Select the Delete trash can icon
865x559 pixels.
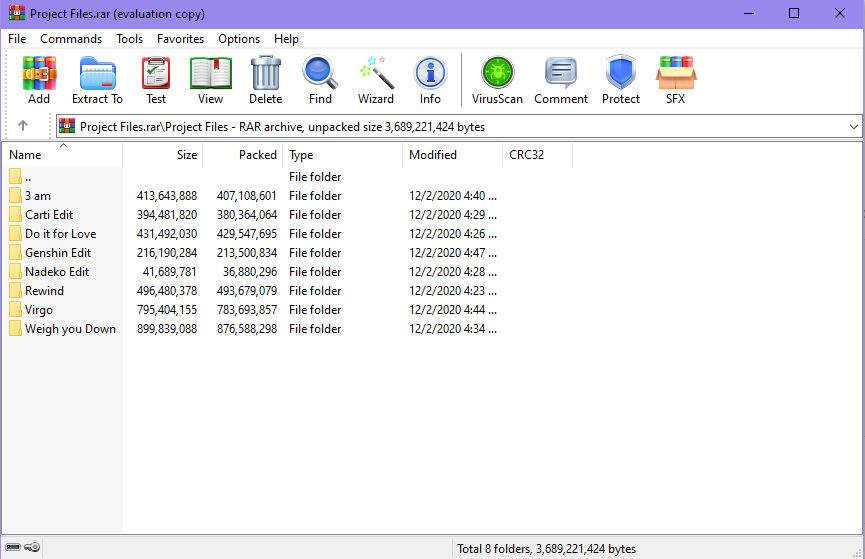click(266, 73)
